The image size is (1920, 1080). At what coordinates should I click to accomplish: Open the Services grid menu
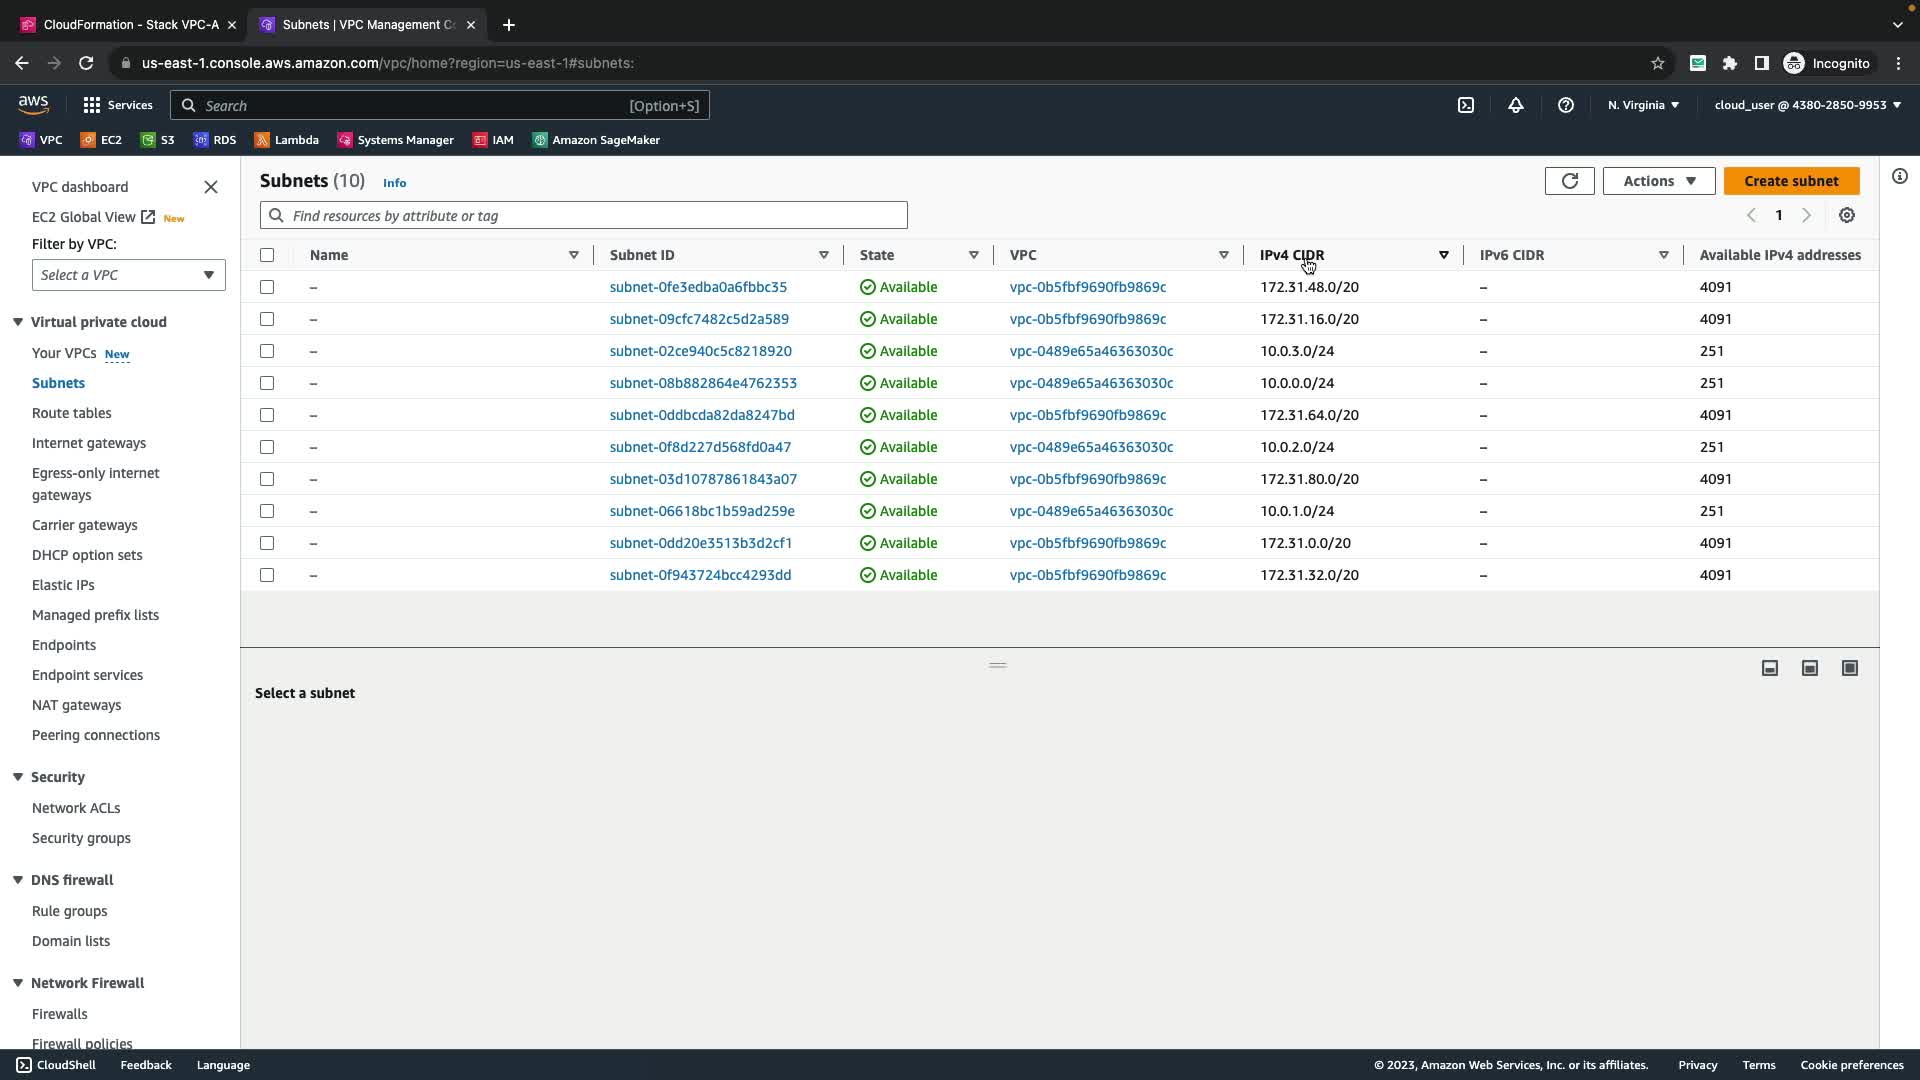point(117,105)
